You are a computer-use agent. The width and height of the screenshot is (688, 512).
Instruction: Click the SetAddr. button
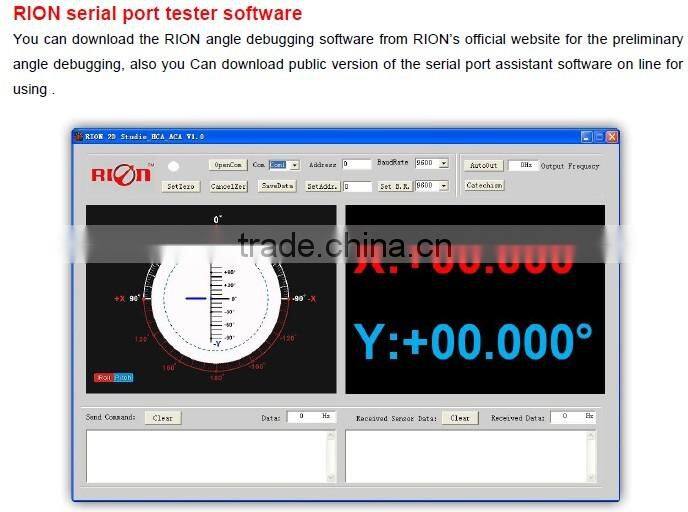[x=321, y=186]
